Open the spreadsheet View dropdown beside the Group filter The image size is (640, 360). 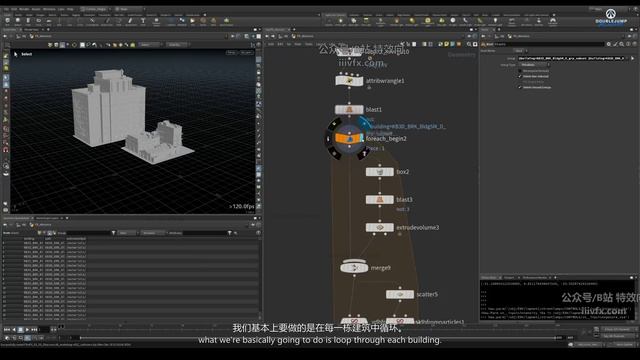pos(127,233)
